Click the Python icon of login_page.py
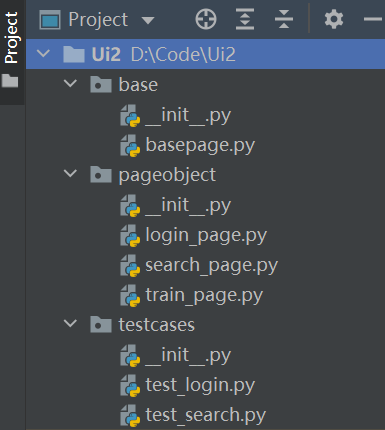 130,236
